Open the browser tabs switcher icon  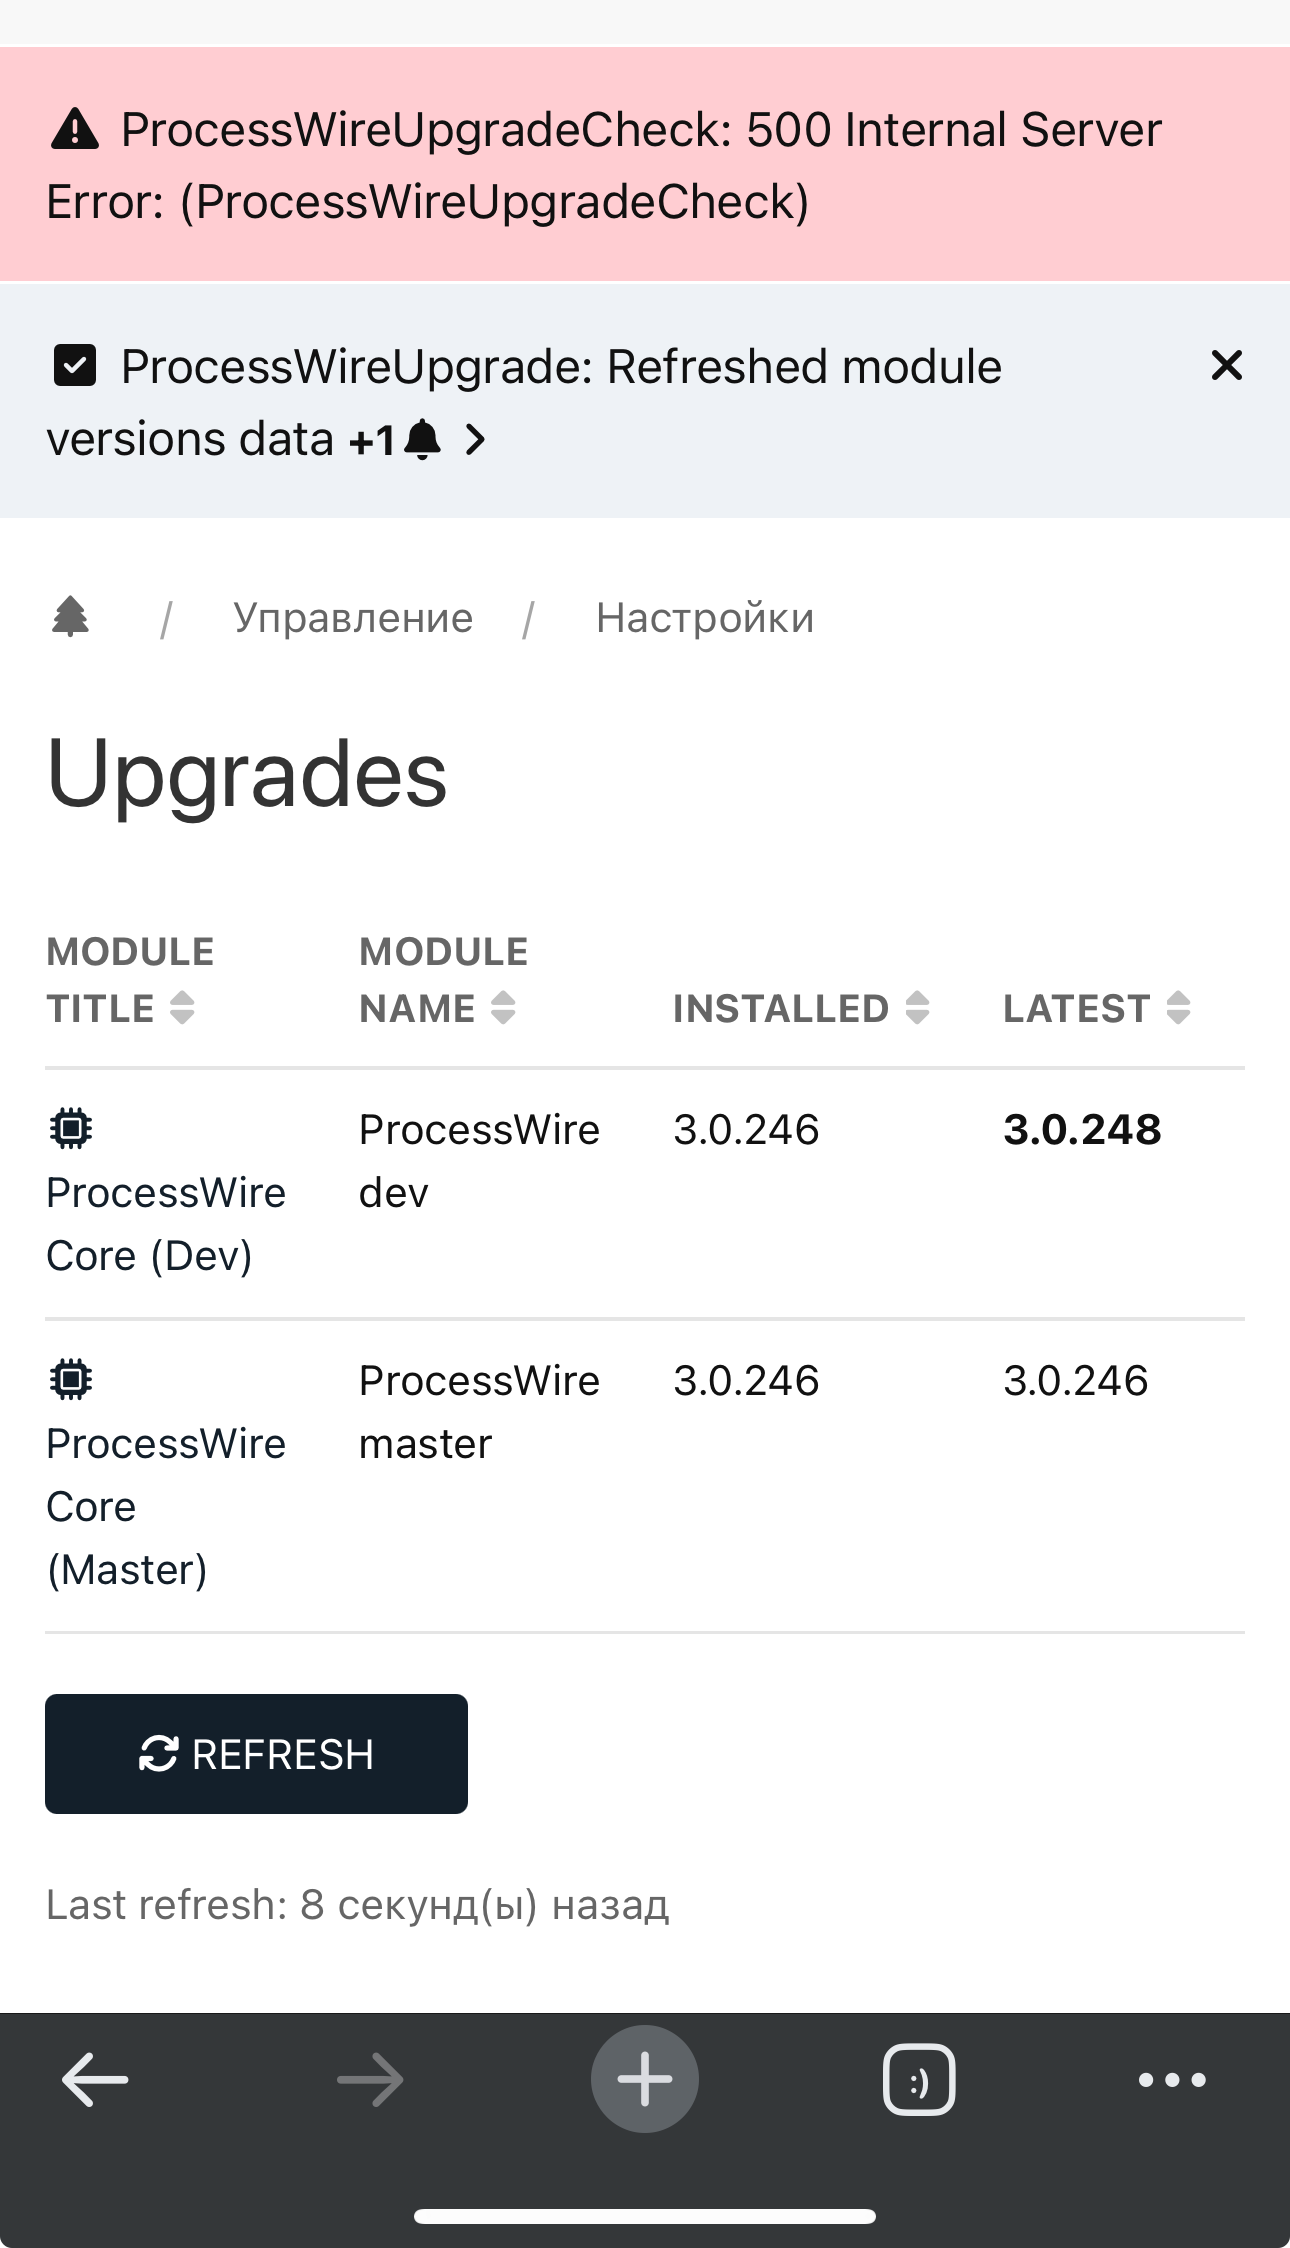point(919,2080)
